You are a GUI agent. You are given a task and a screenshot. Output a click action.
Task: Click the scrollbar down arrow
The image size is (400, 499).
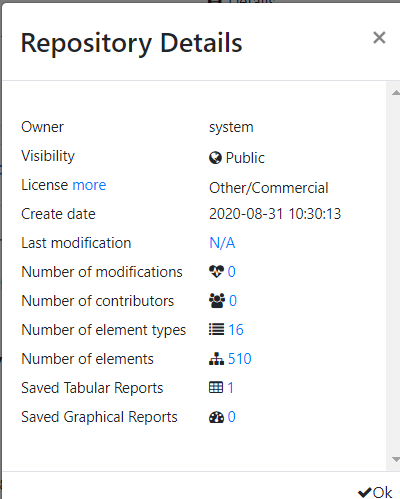tap(395, 460)
